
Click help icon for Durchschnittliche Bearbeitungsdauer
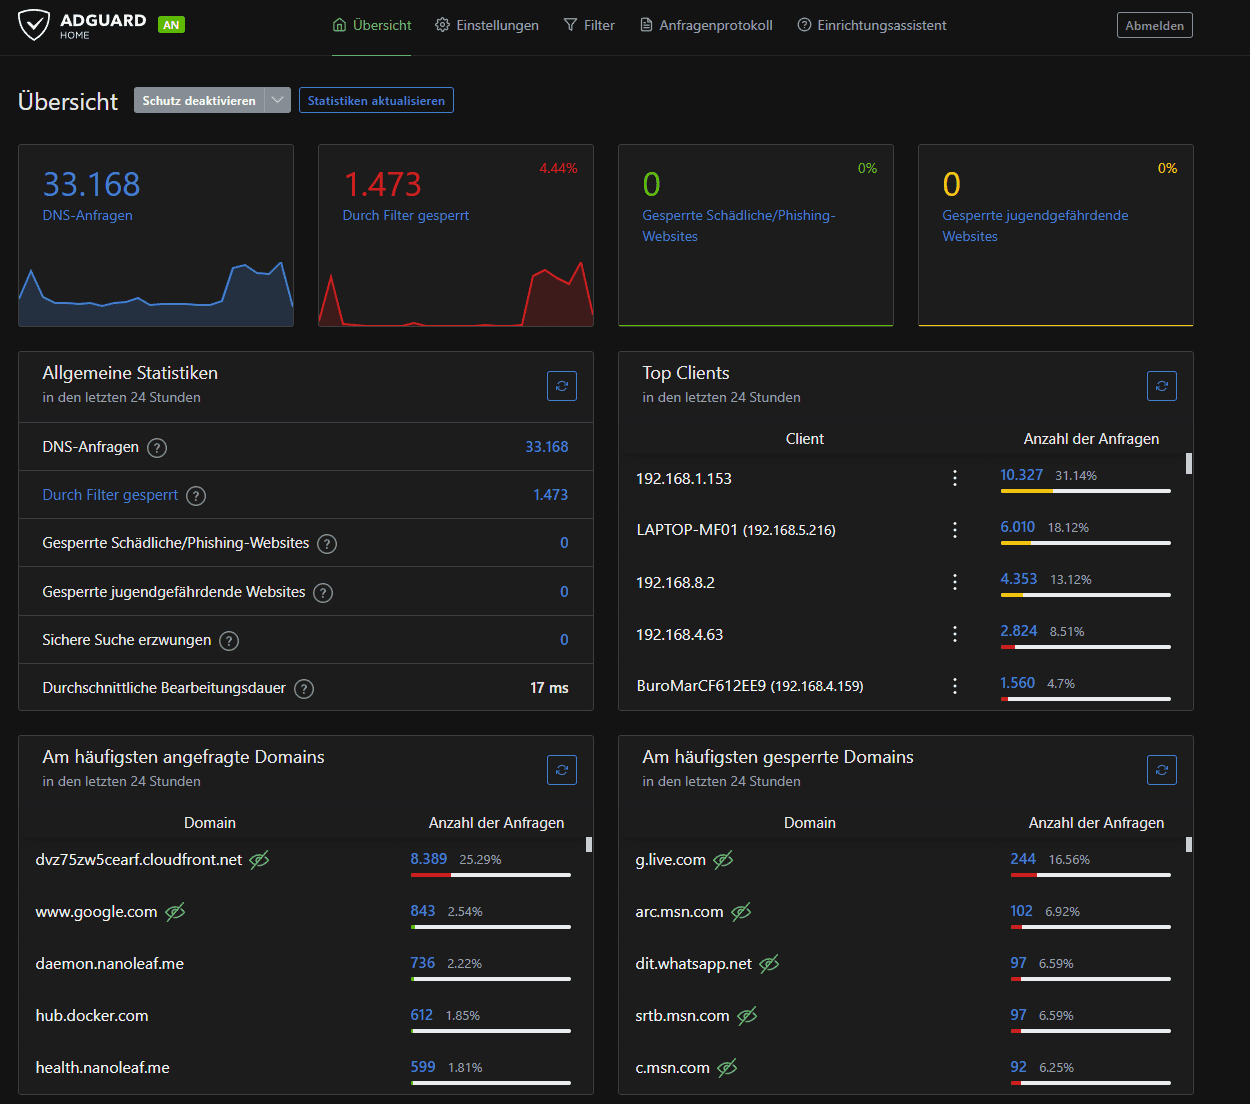point(304,689)
